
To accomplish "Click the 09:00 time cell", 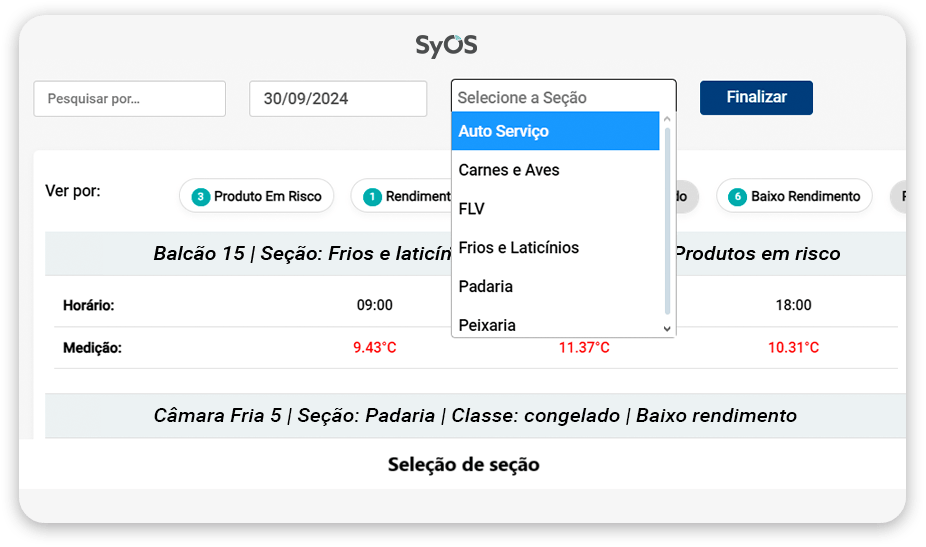I will (374, 305).
